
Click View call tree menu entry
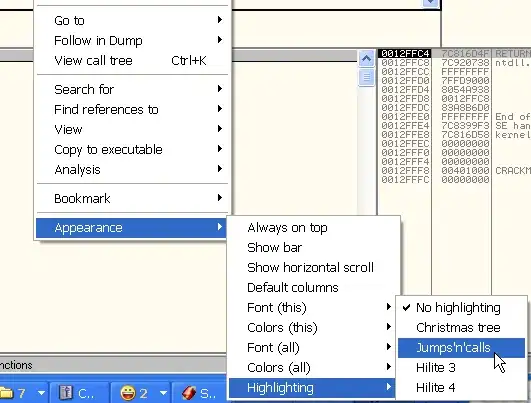tap(132, 61)
